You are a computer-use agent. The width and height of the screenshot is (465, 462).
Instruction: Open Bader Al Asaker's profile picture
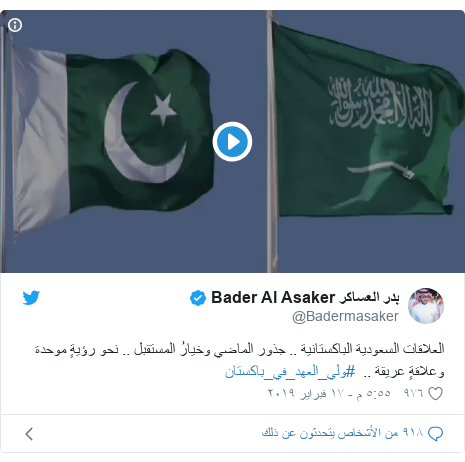click(x=426, y=306)
